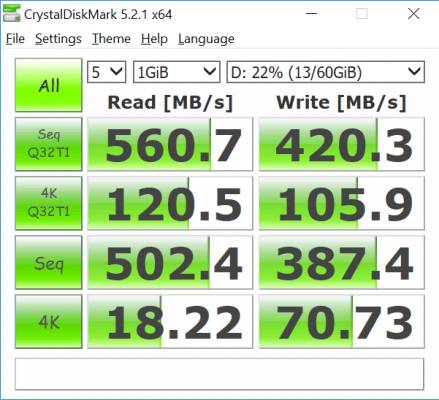Screen dimensions: 439x400
Task: Click the 18.22 4K read result bar
Action: (170, 322)
